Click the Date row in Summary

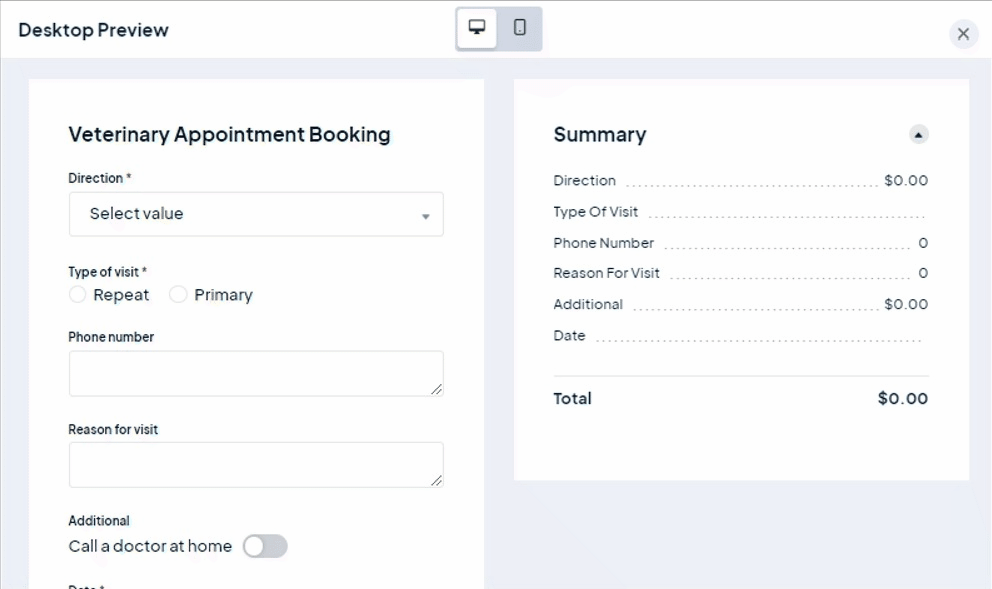[570, 336]
